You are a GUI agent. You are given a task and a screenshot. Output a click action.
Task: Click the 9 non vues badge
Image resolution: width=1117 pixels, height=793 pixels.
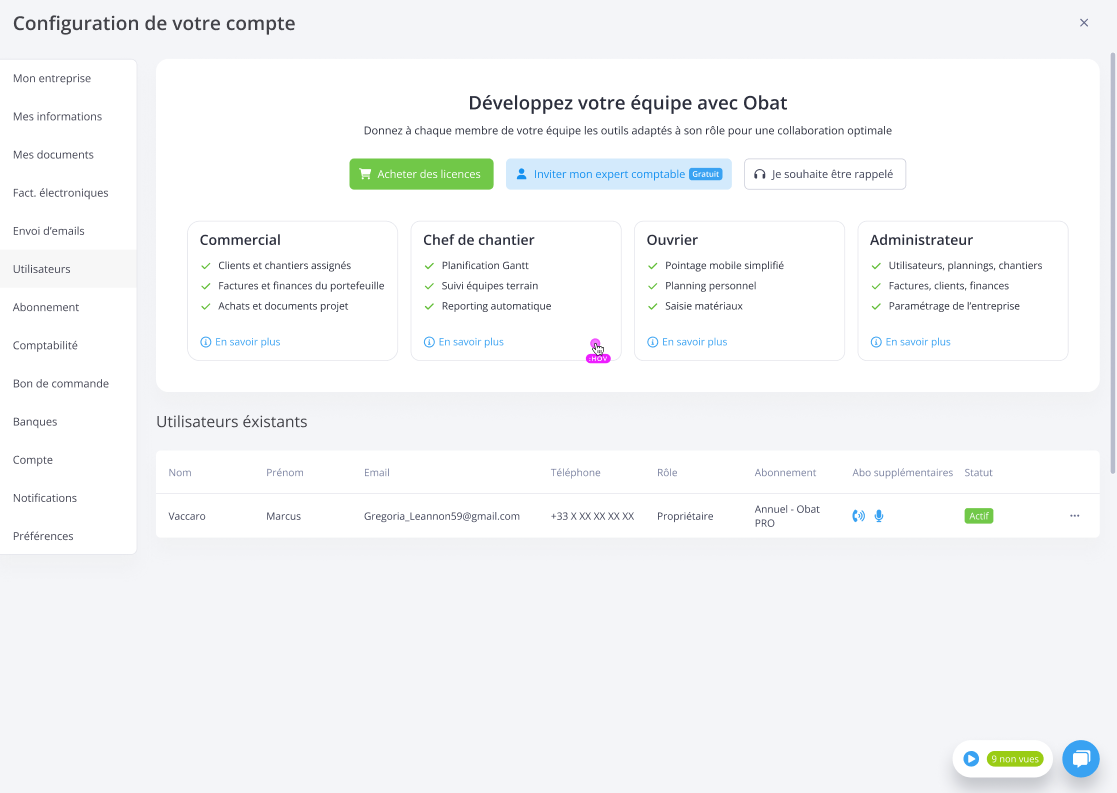click(1014, 759)
